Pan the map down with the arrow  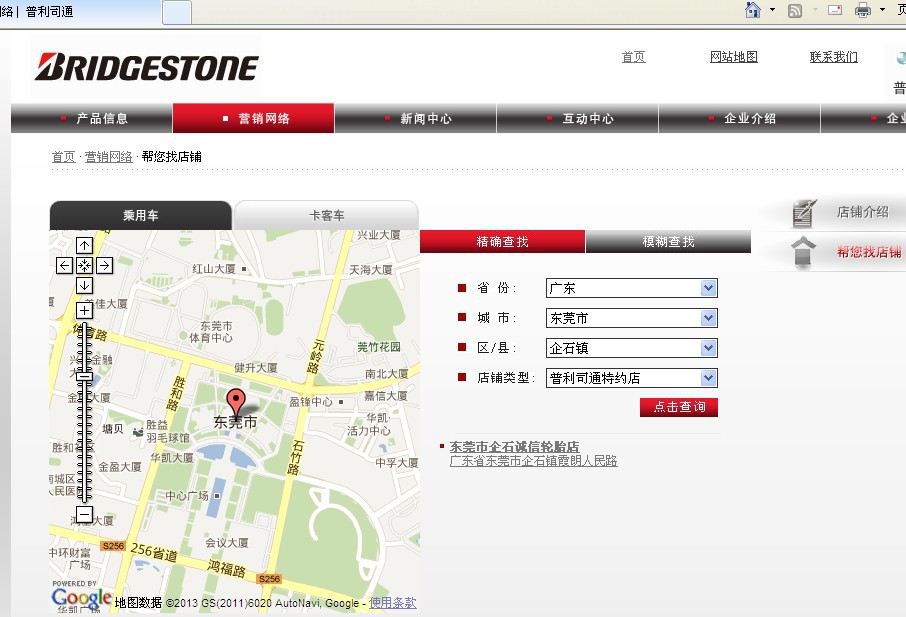point(85,286)
